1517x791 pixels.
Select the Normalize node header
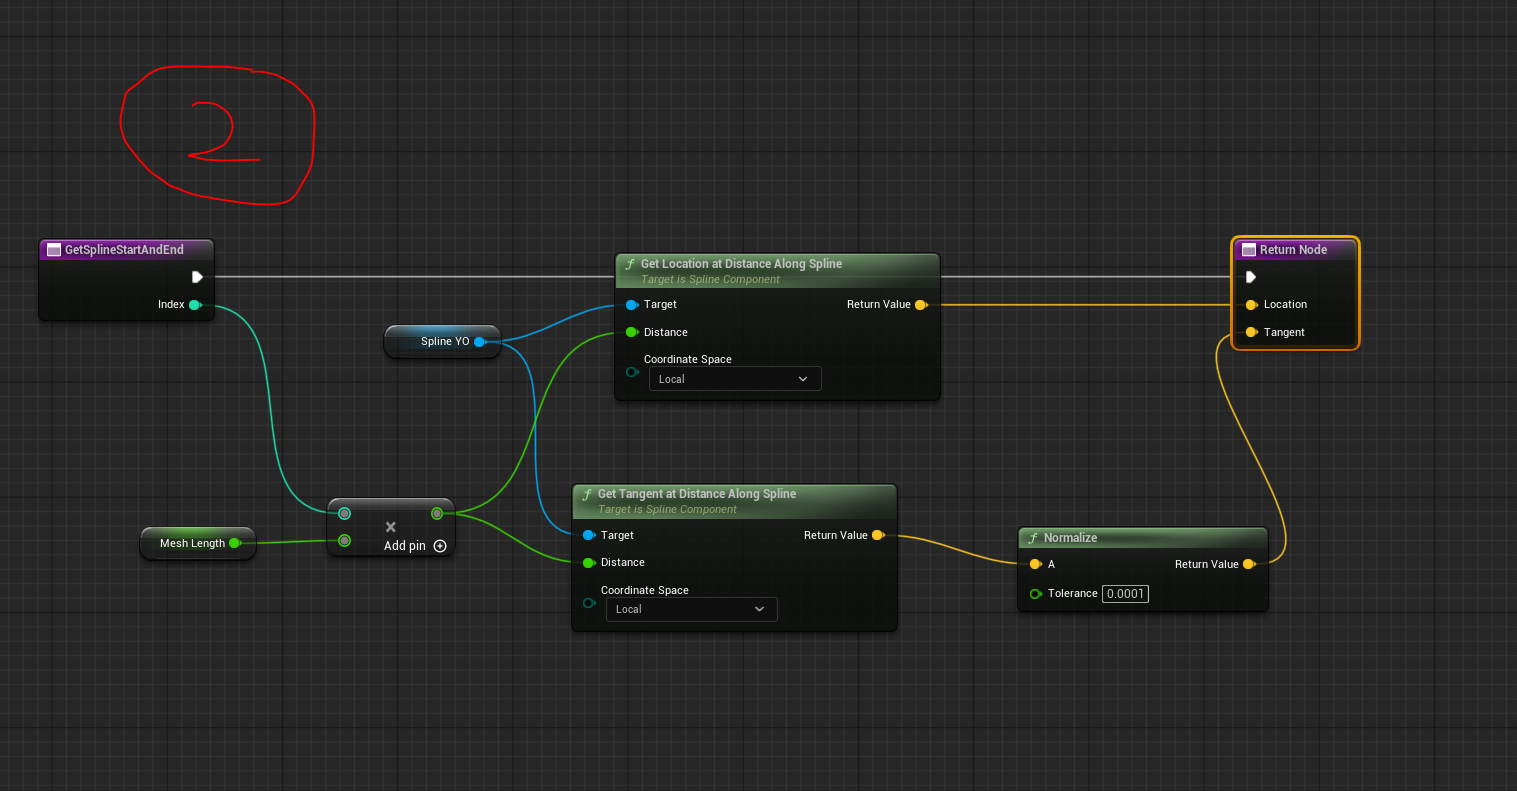(x=1143, y=538)
